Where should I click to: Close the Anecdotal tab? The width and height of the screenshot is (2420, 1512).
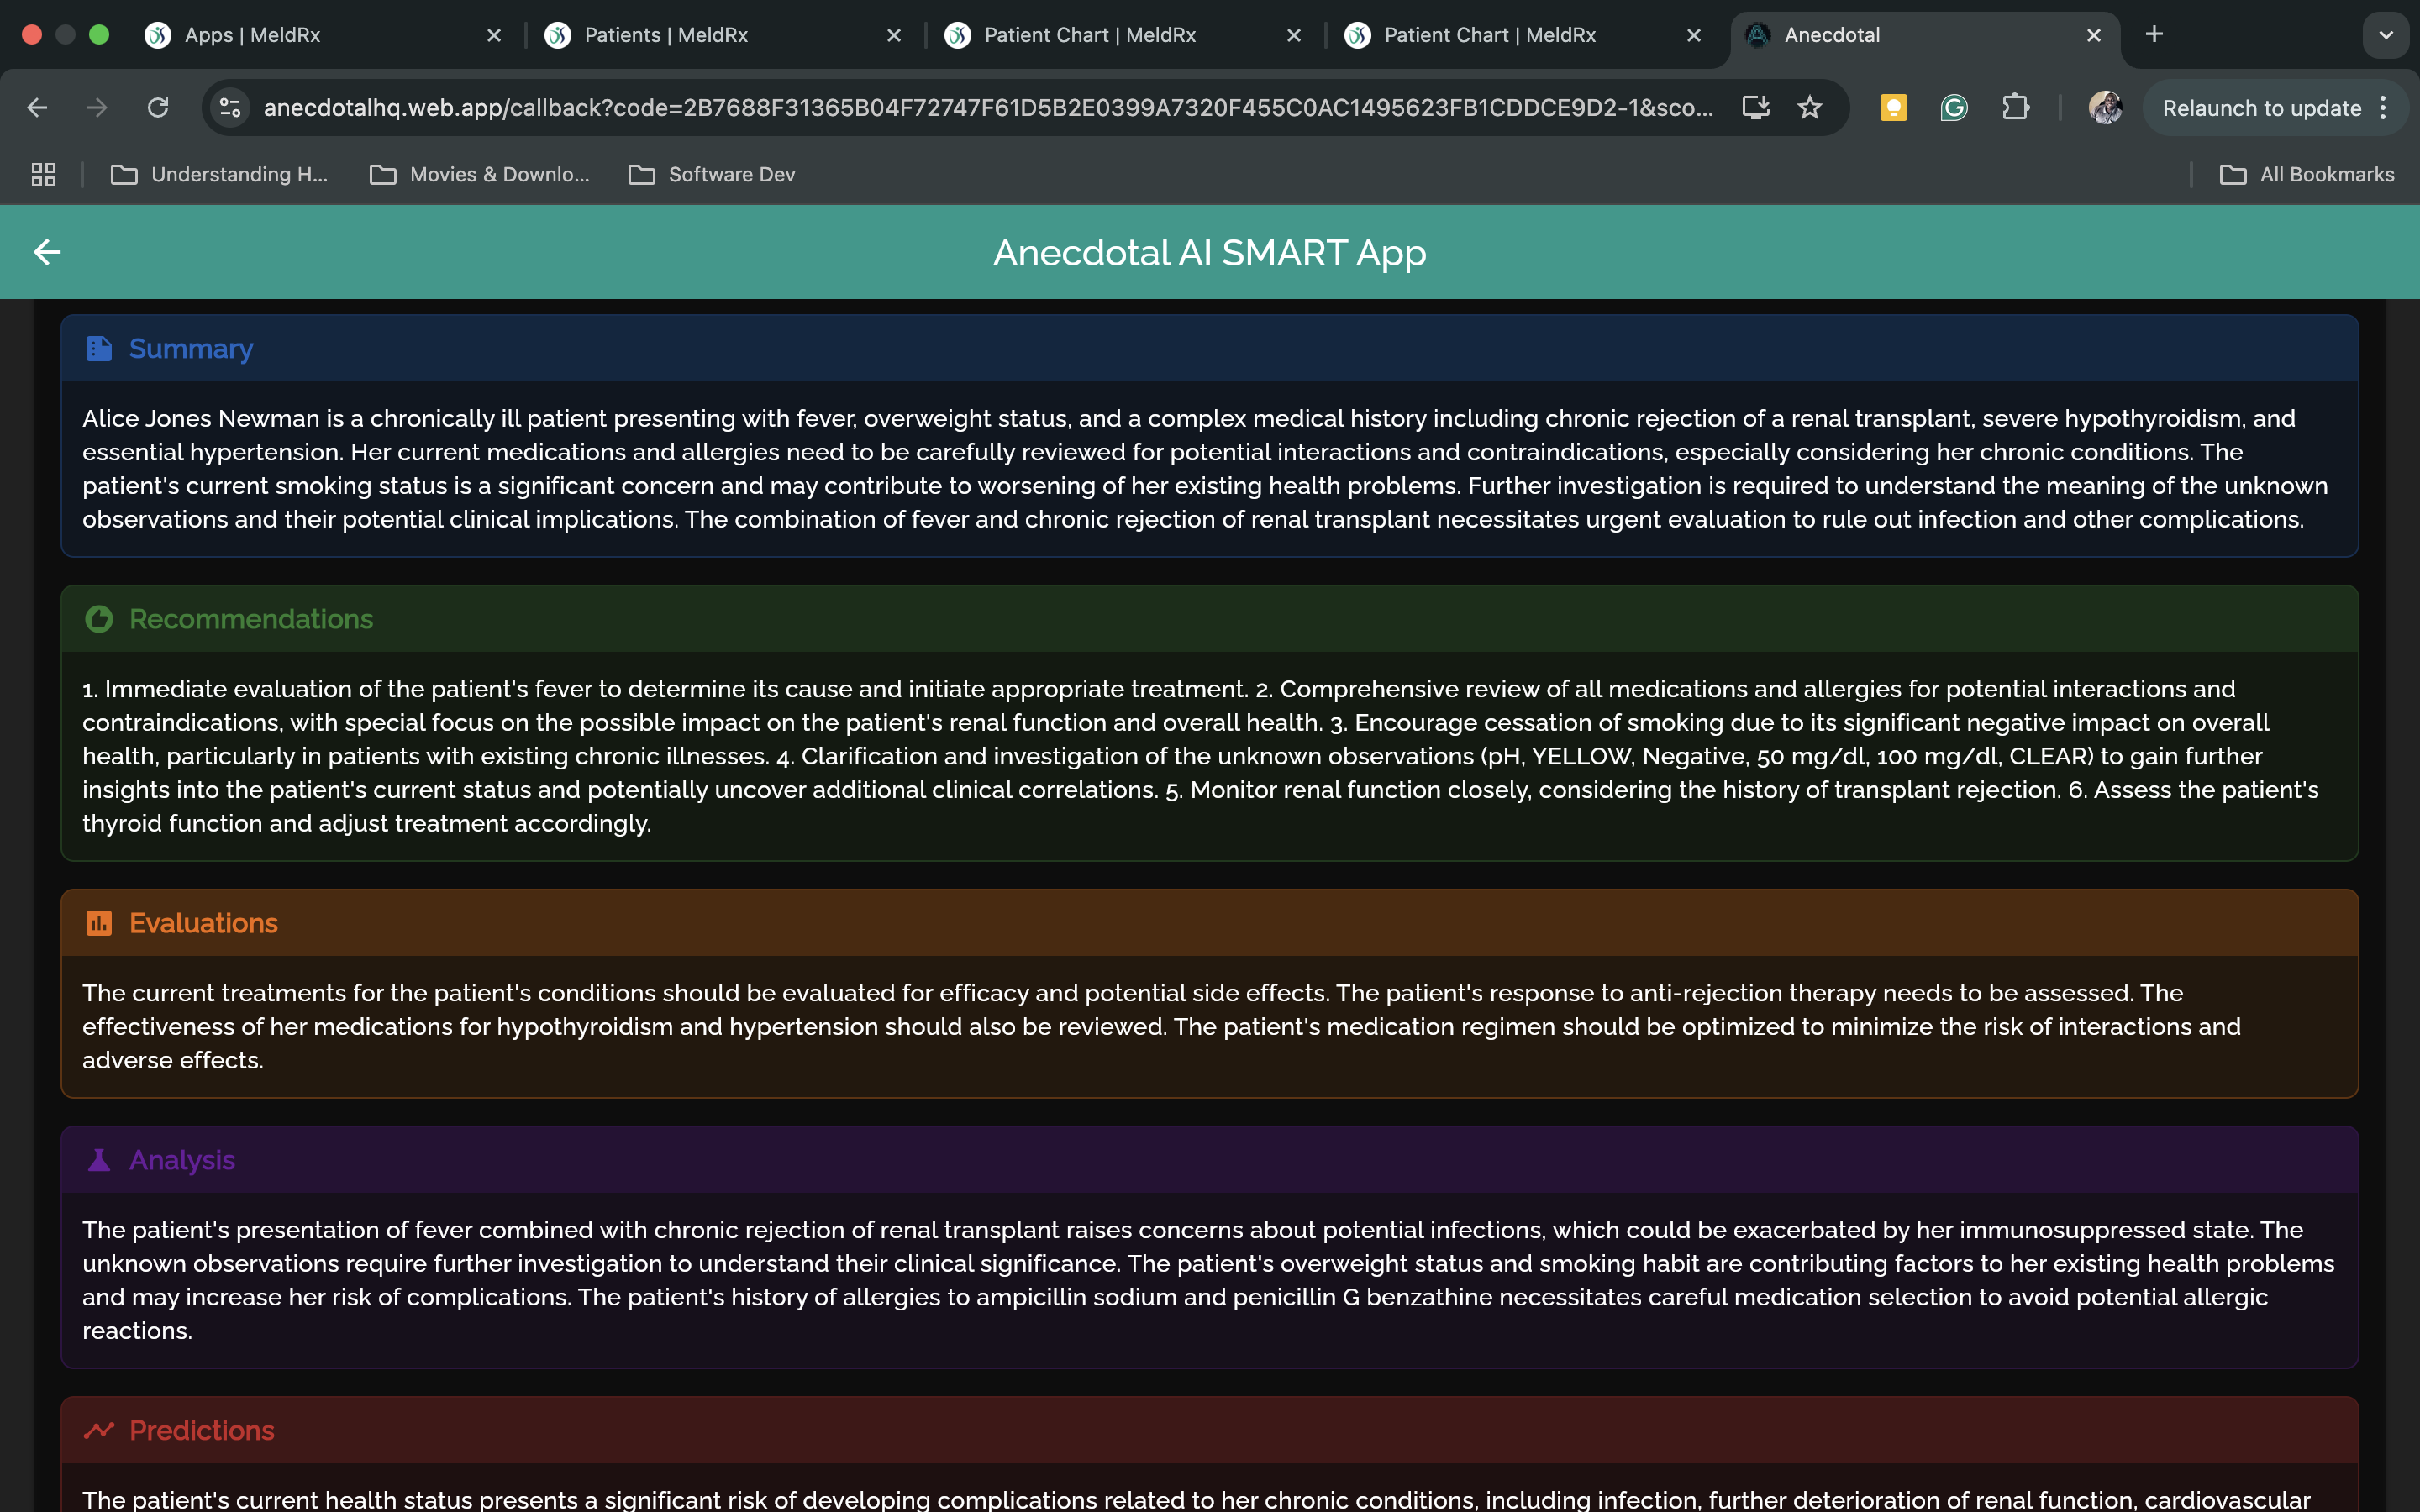pos(2094,35)
